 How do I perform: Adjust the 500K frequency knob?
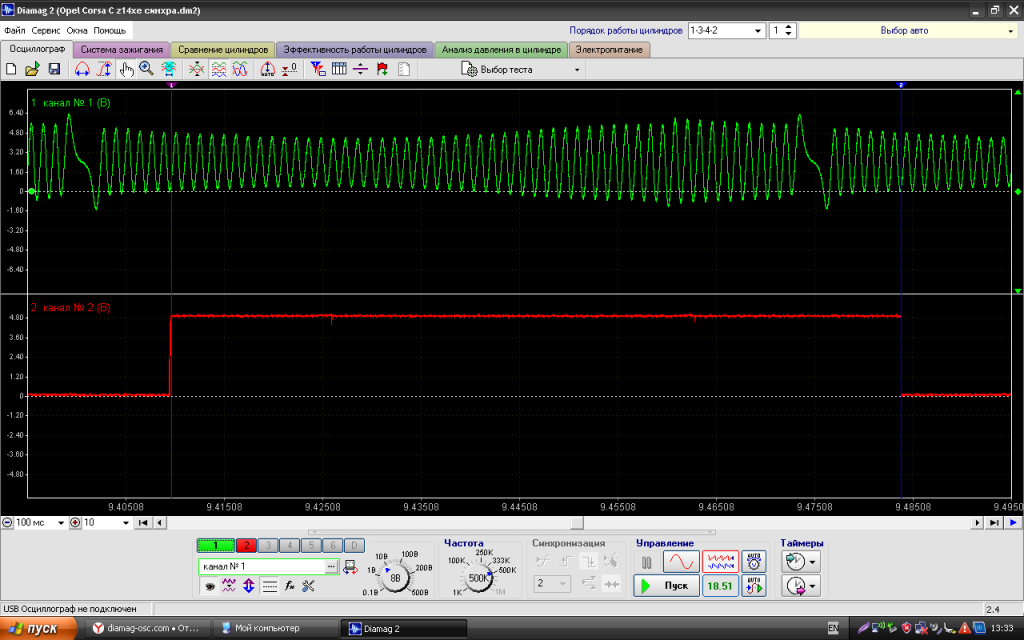(478, 577)
